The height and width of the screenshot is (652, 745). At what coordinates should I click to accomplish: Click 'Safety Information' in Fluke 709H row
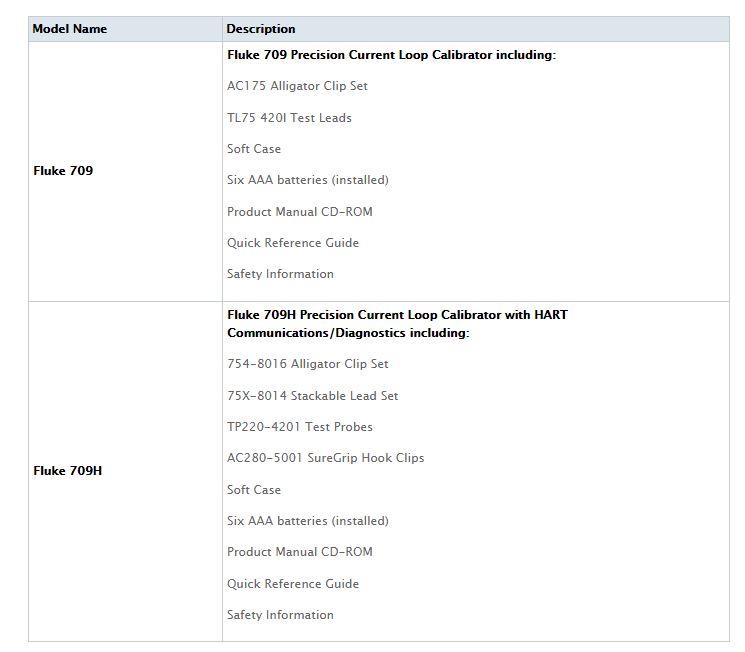(280, 615)
